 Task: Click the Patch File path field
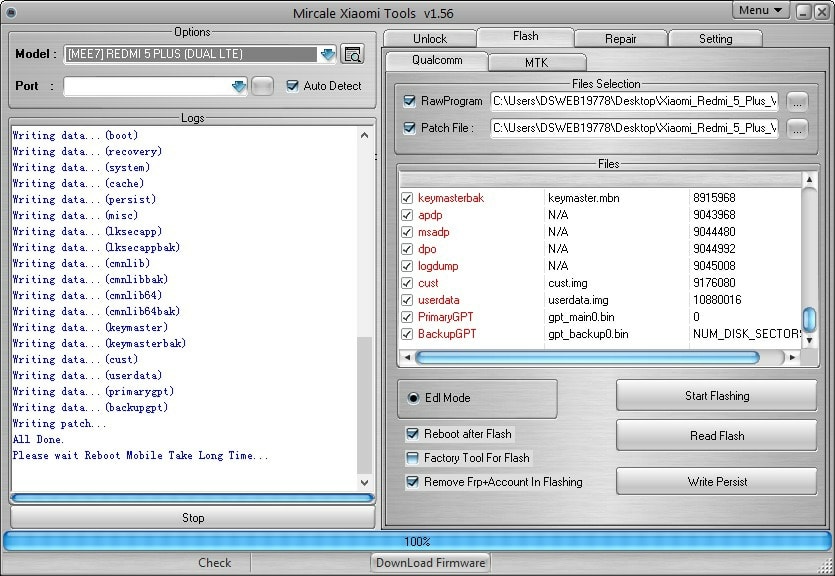tap(634, 128)
